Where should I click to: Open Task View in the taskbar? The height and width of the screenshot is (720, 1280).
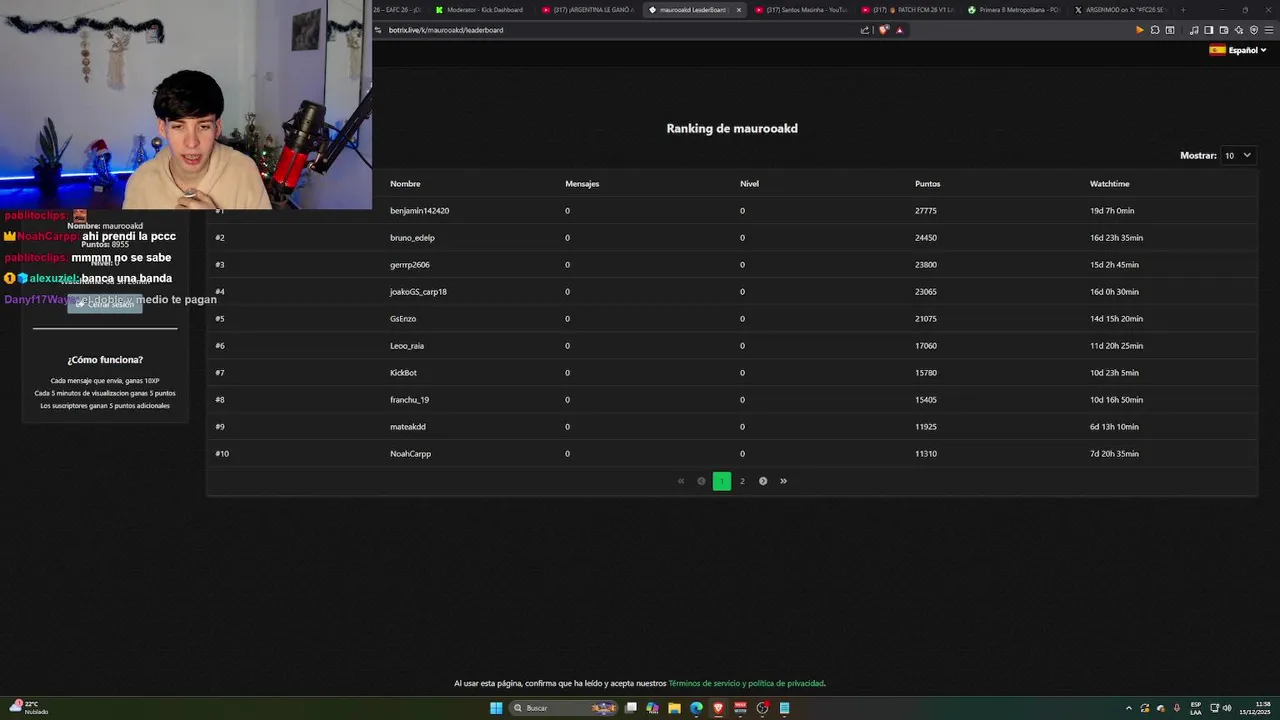tap(631, 708)
